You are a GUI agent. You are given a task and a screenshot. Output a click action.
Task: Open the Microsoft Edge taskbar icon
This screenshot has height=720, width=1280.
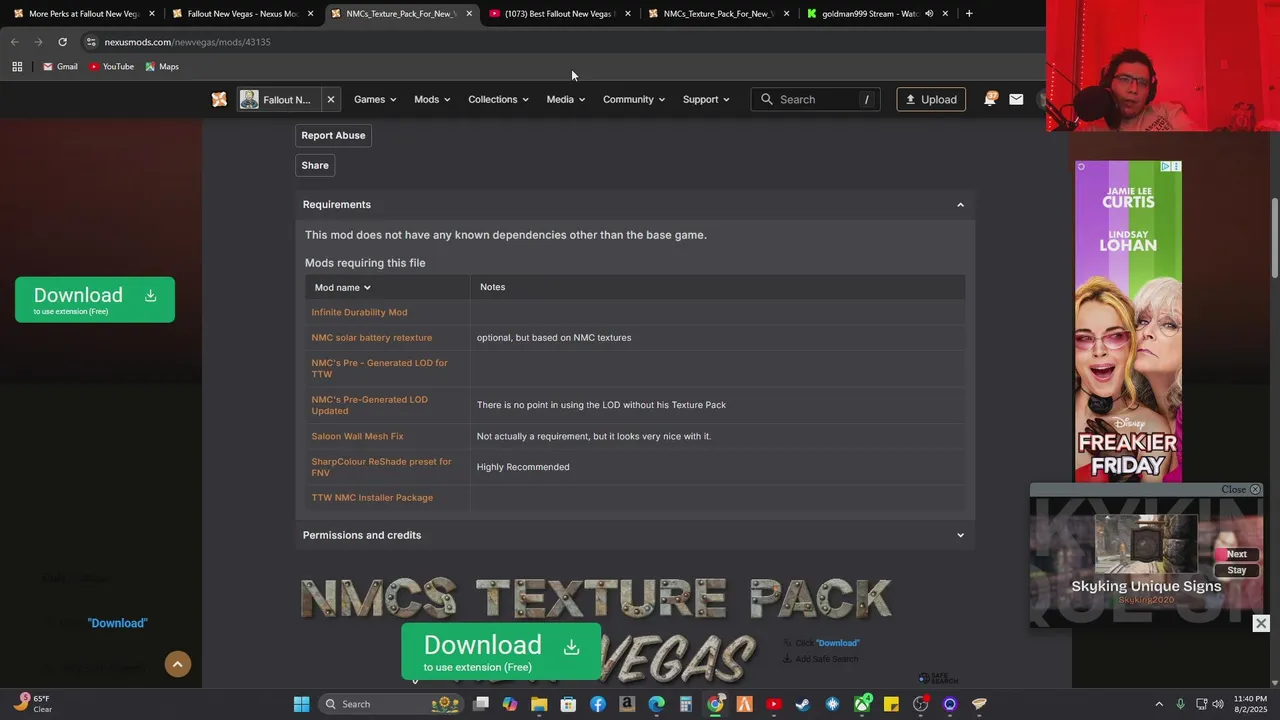coord(656,704)
